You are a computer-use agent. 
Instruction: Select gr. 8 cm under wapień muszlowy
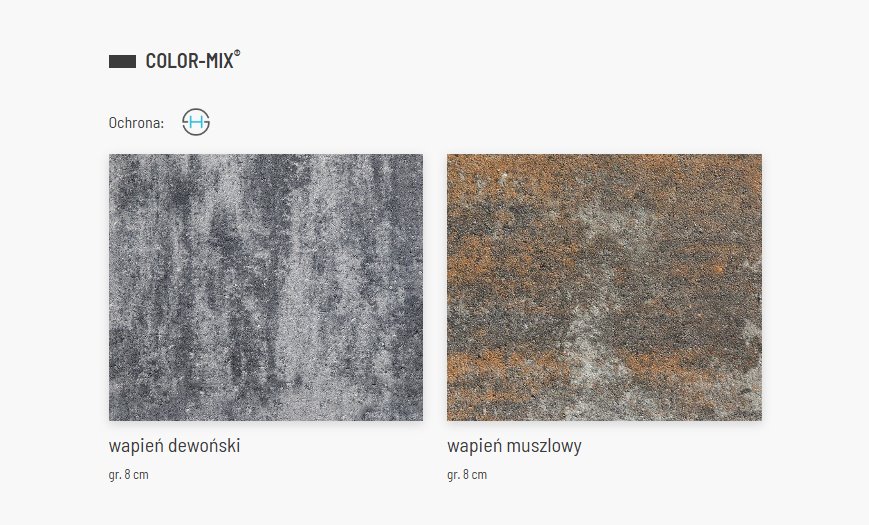pyautogui.click(x=467, y=475)
